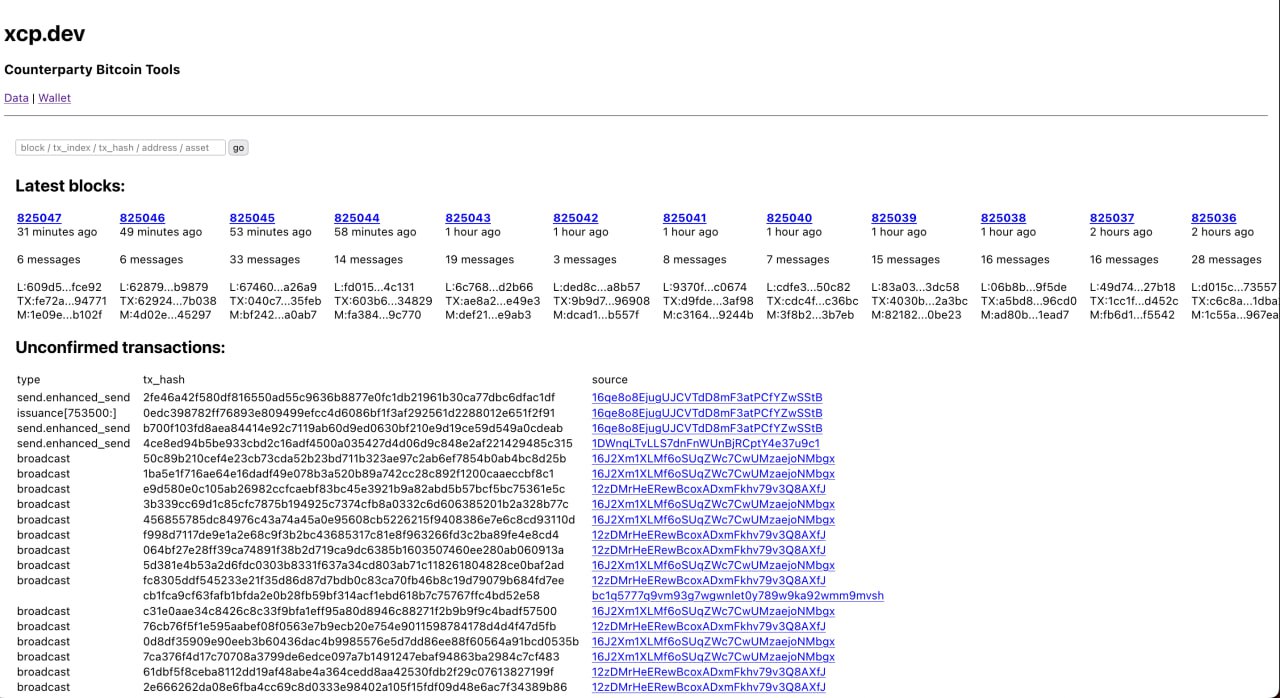1280x698 pixels.
Task: Select block 825044
Action: click(357, 218)
